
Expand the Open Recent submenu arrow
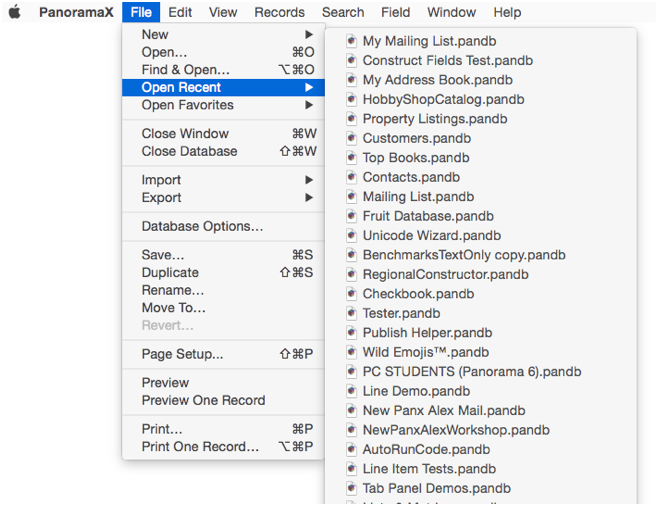pos(309,87)
